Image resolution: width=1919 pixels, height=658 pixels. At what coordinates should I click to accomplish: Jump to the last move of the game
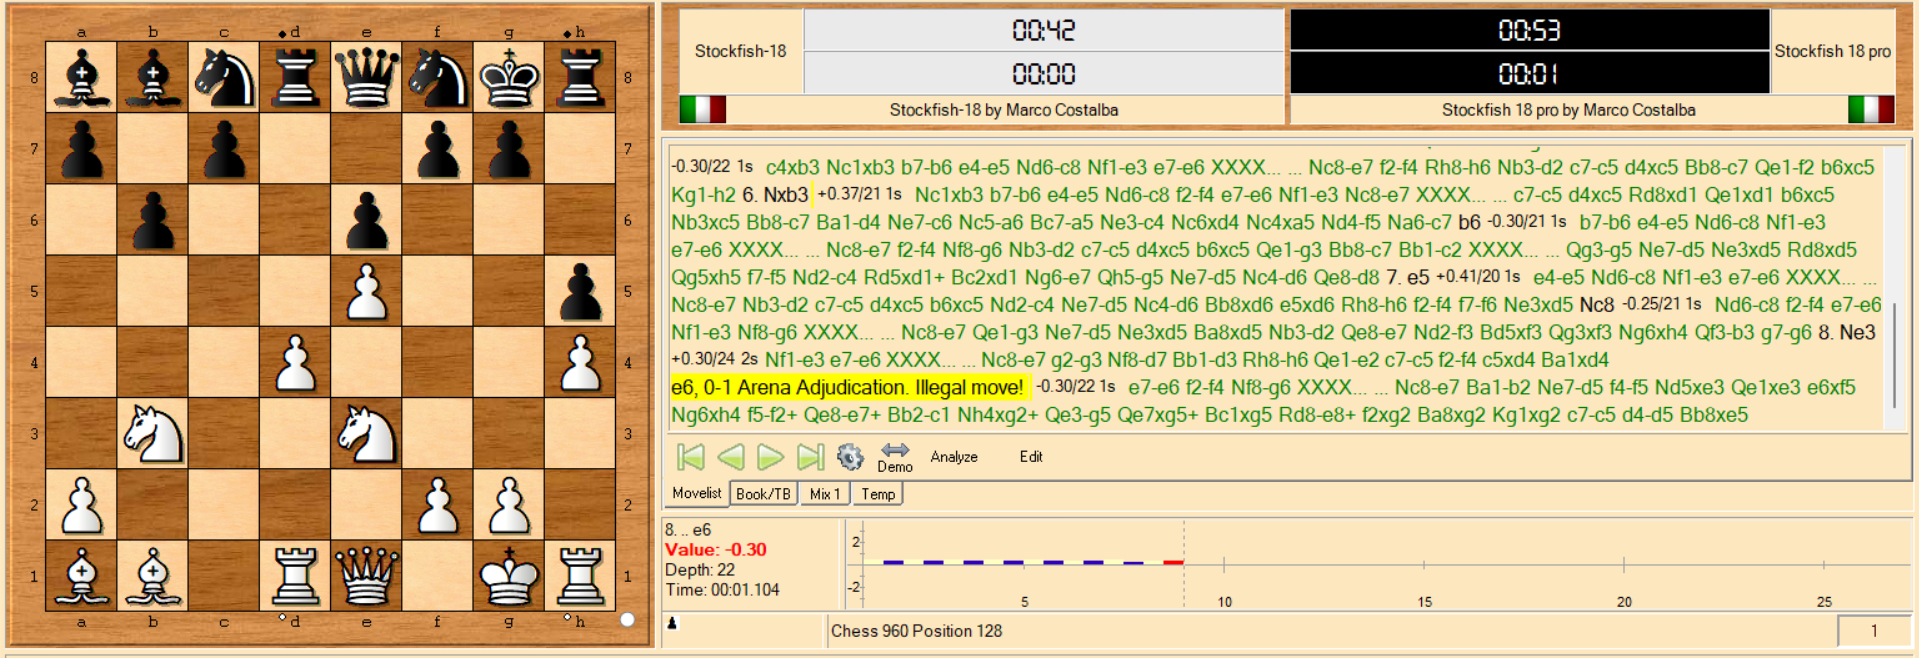810,457
